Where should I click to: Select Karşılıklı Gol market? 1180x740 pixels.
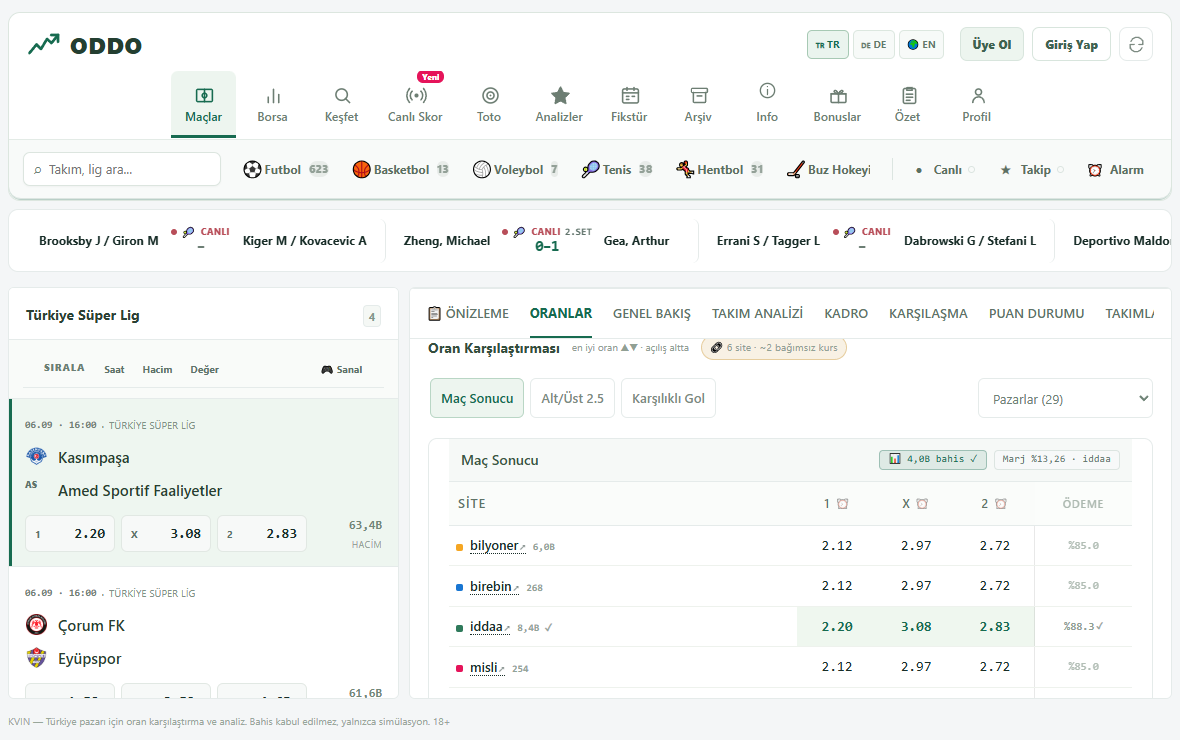pyautogui.click(x=668, y=398)
